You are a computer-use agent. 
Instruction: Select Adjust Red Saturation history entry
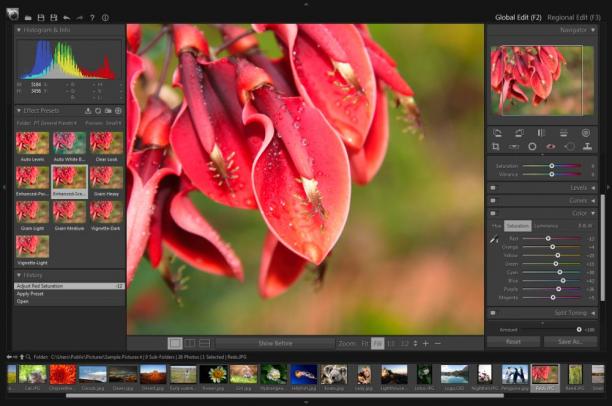[x=69, y=286]
